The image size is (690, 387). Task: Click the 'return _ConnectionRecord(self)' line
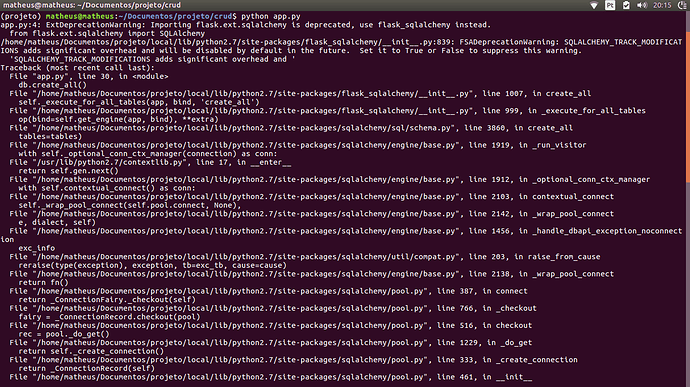point(86,369)
